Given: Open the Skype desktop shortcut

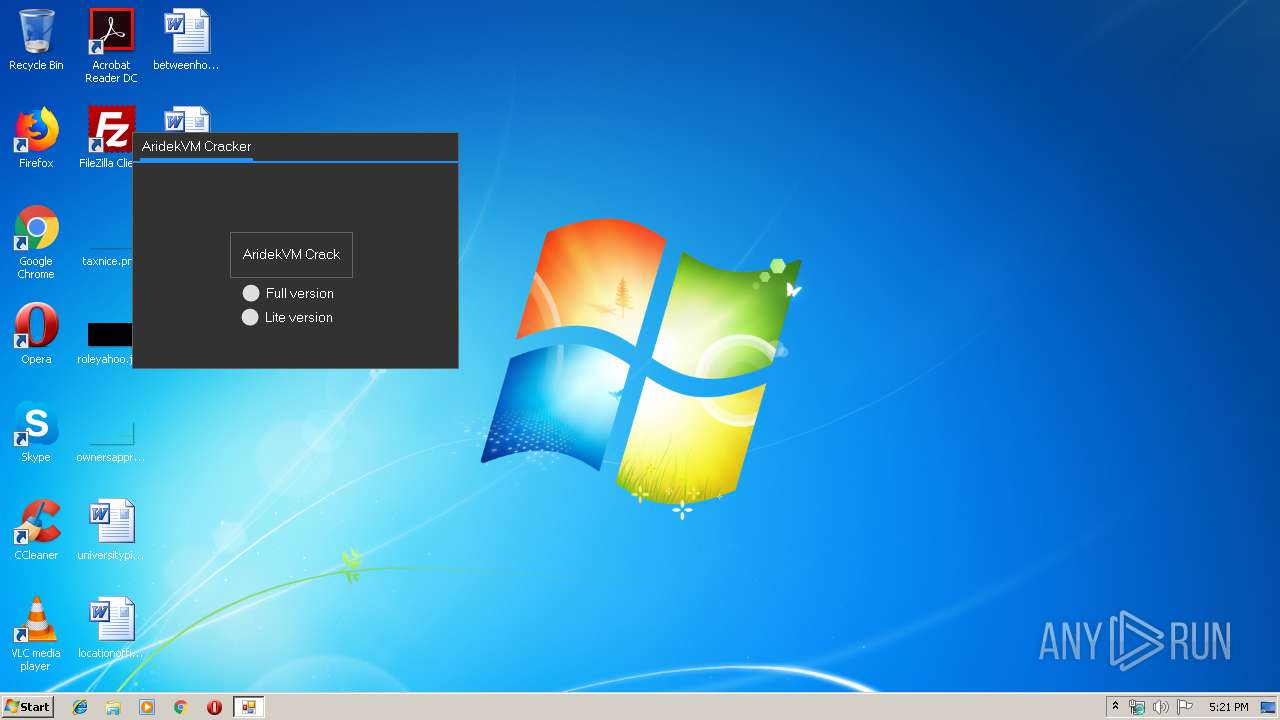Looking at the screenshot, I should point(36,432).
